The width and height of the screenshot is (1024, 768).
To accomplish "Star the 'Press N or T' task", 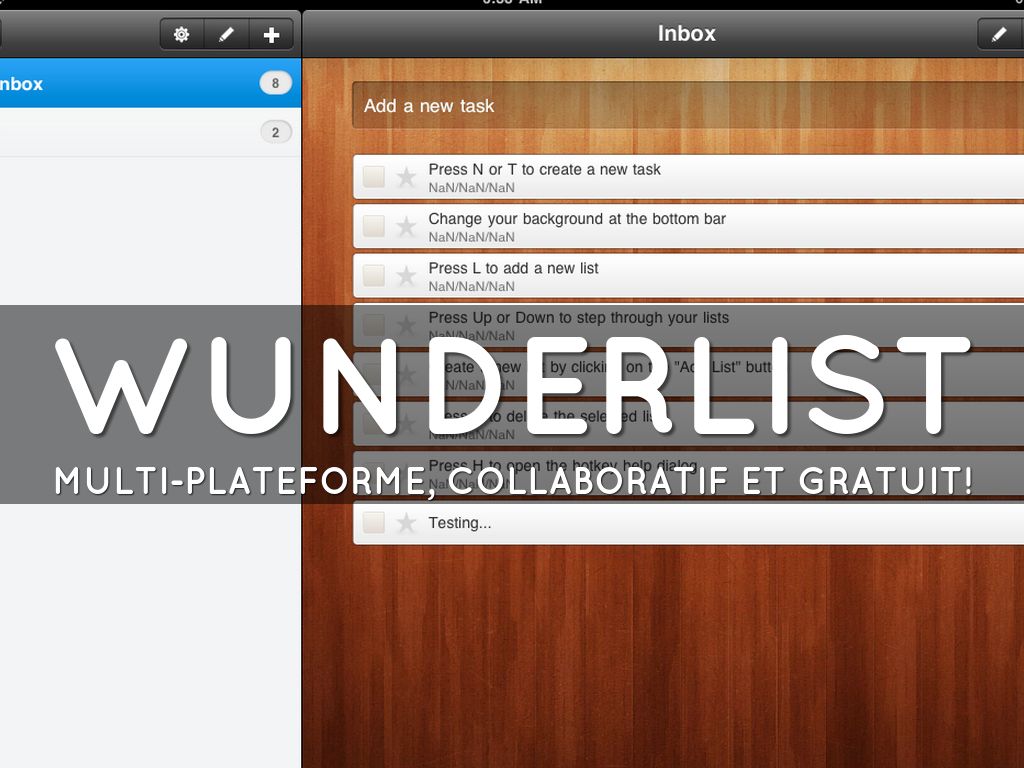I will point(406,177).
